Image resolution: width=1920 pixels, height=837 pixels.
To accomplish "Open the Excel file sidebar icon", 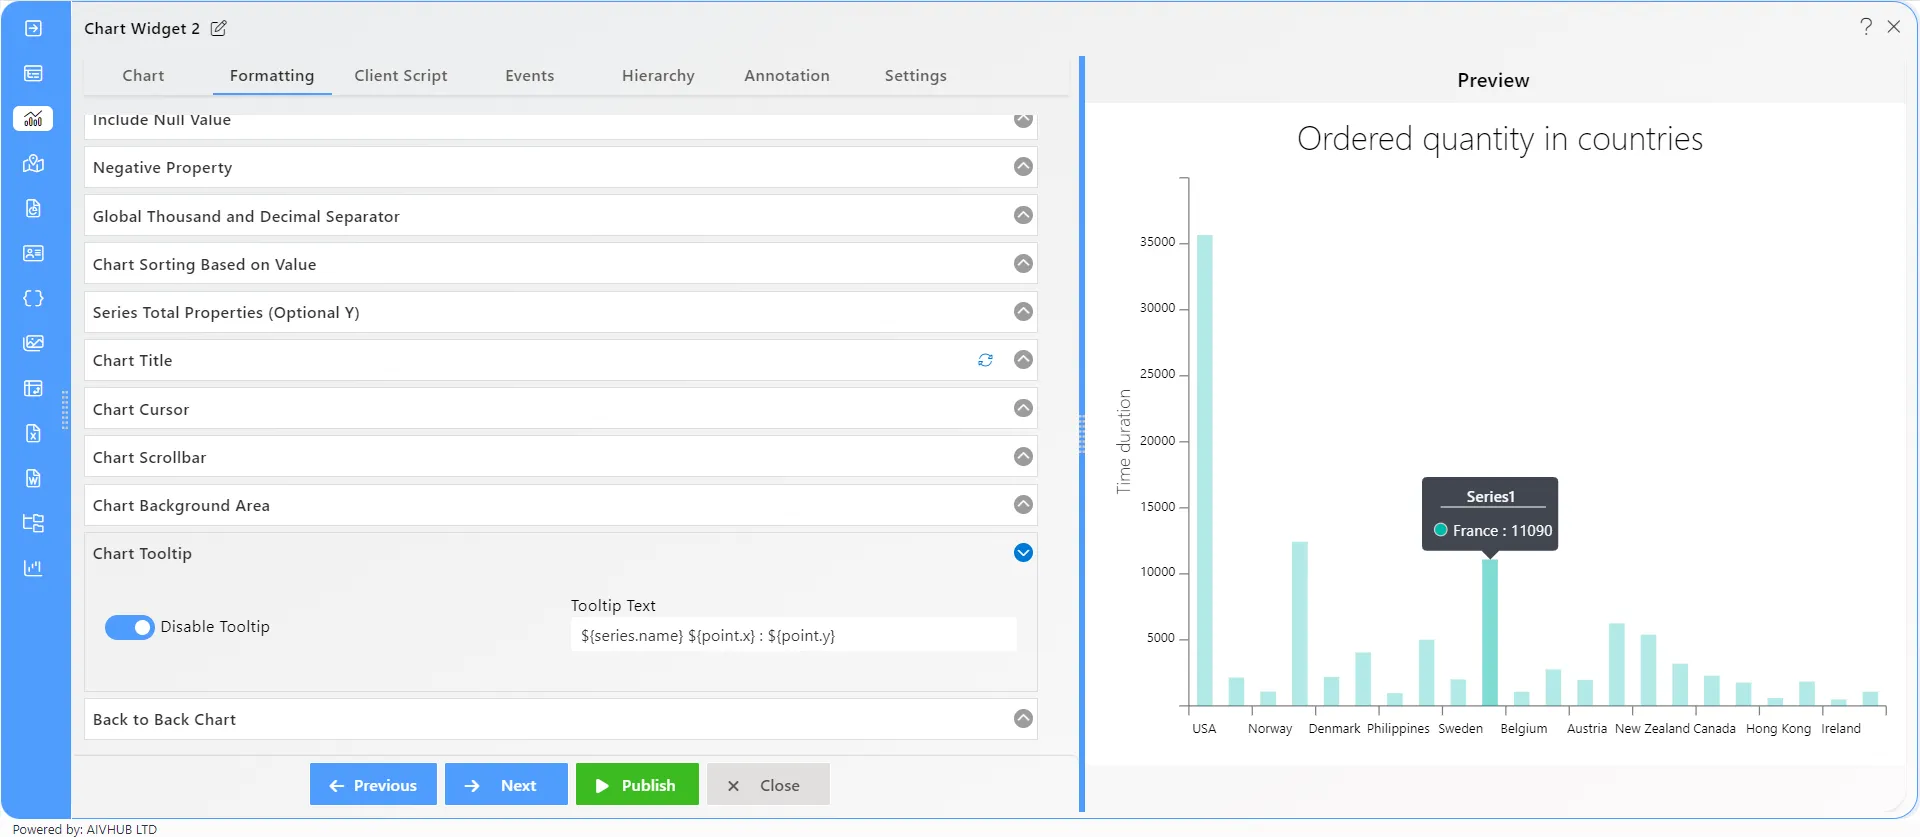I will pyautogui.click(x=33, y=433).
